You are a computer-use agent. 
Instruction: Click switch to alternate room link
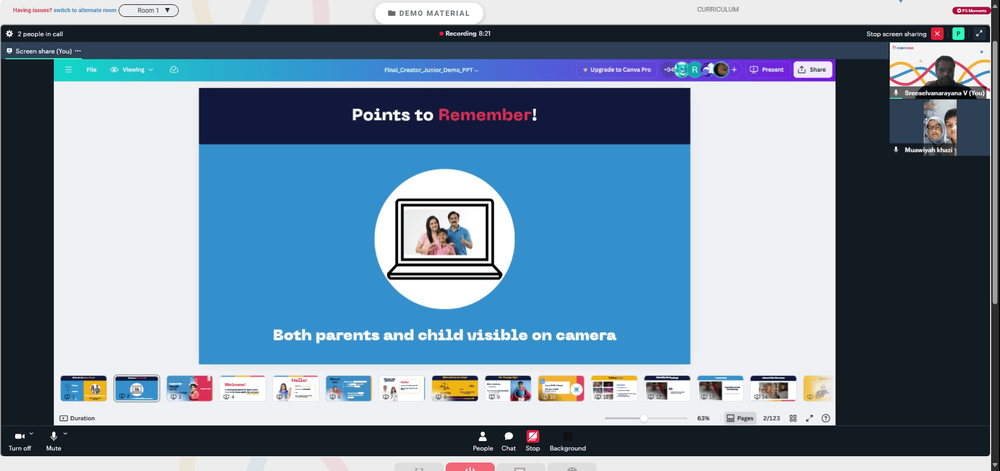coord(84,10)
